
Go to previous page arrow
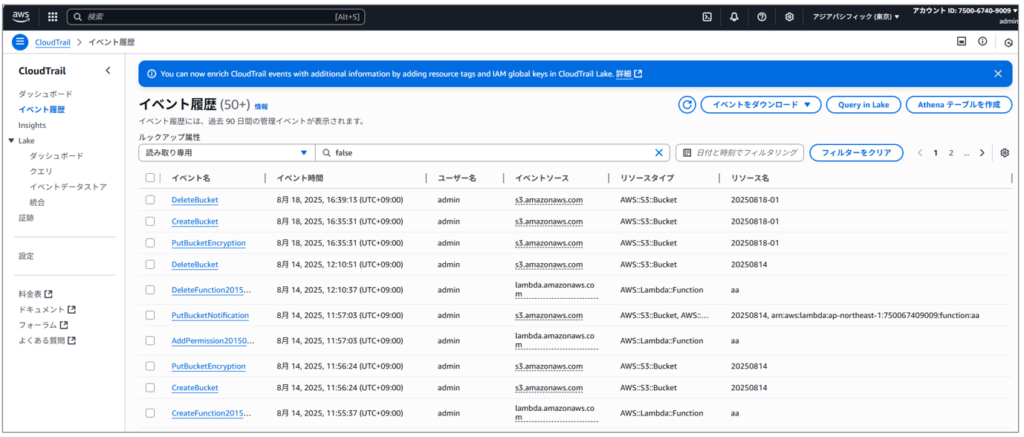920,153
